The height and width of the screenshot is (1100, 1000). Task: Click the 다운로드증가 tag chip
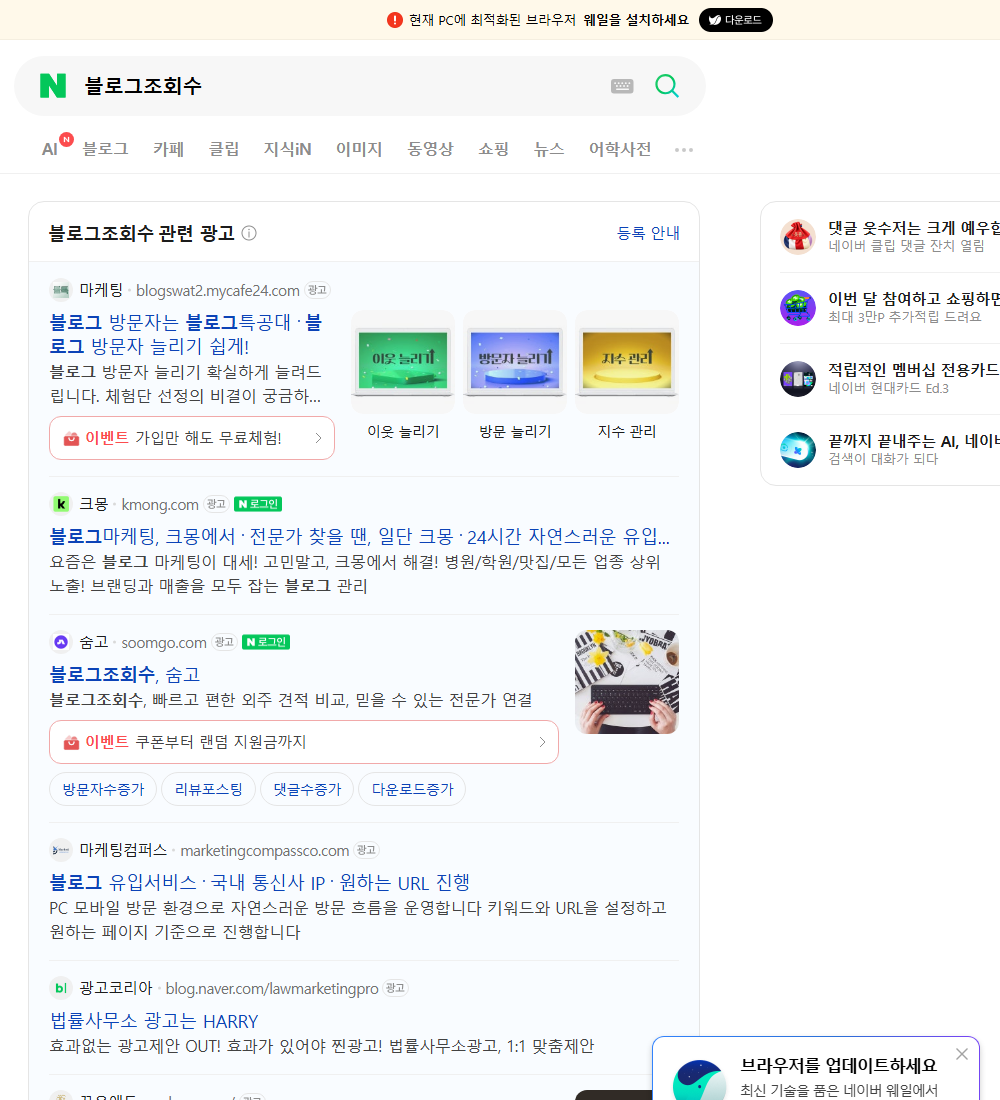point(412,789)
